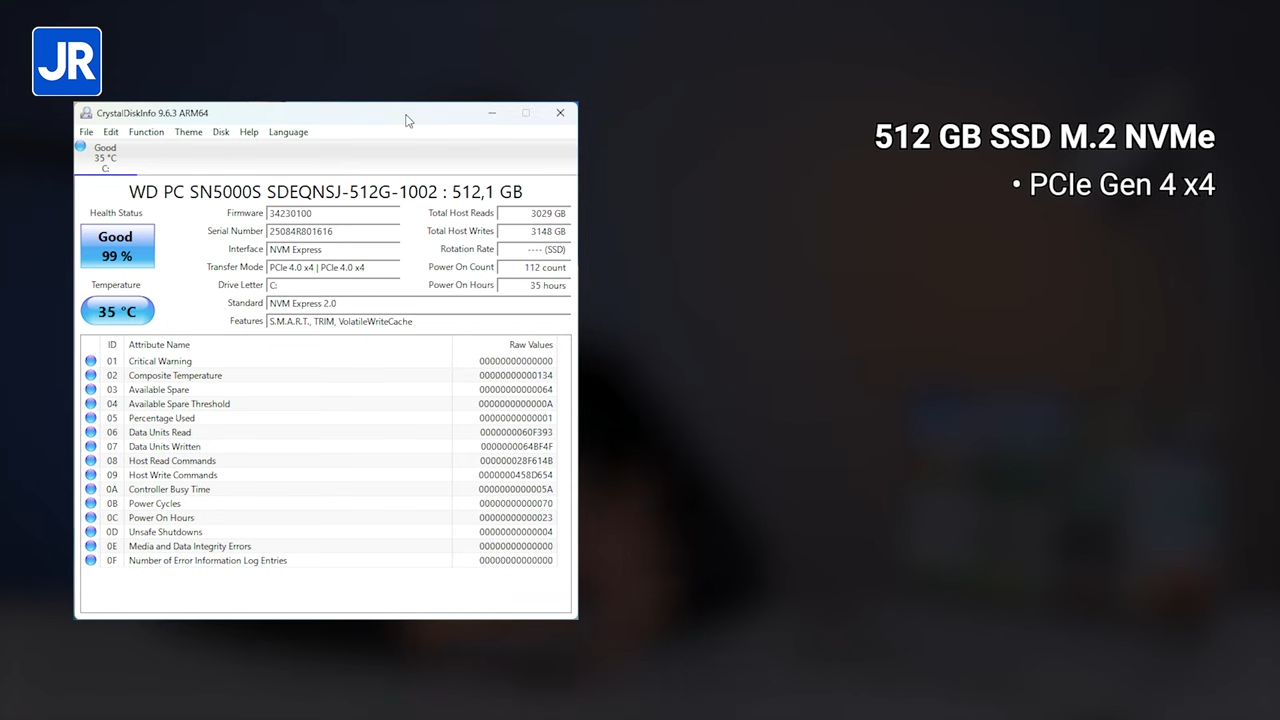Screen dimensions: 1280x720
Task: Click raw value 0000000458D654
Action: [516, 475]
